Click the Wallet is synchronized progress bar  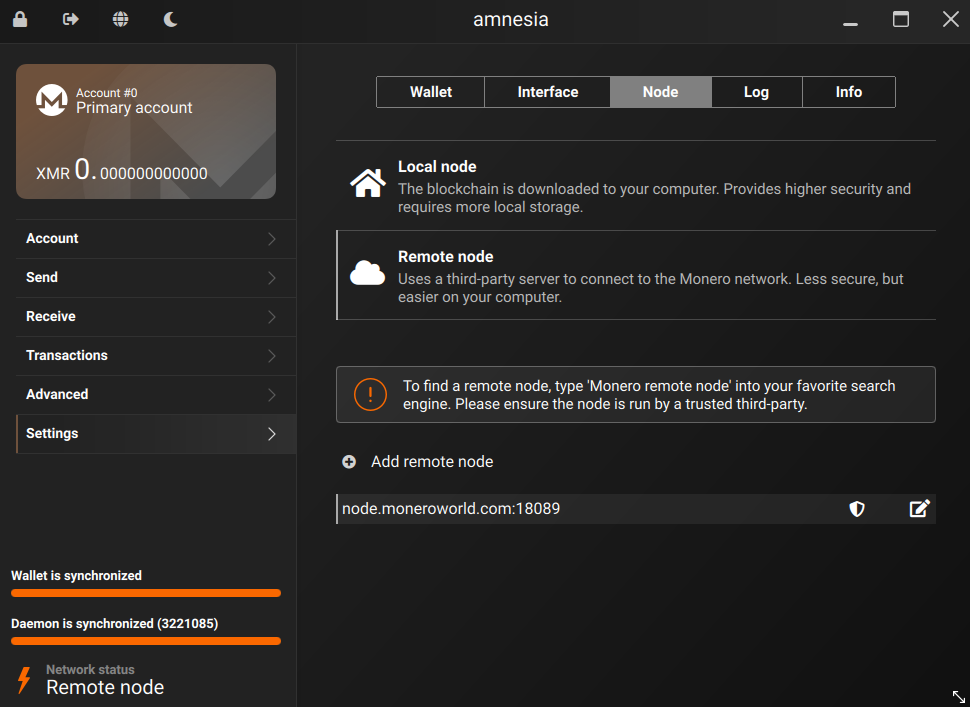tap(146, 593)
